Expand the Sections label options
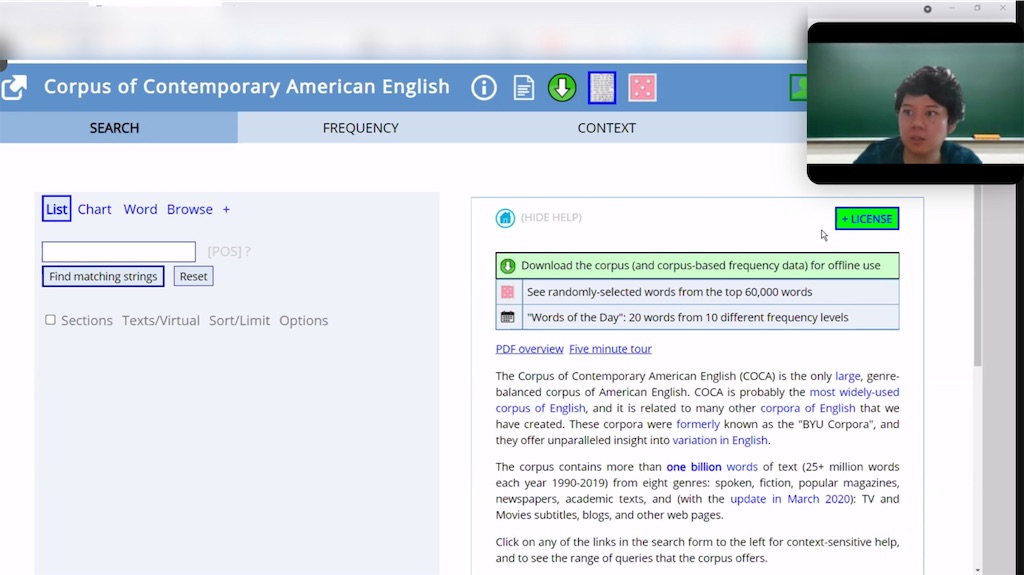Viewport: 1024px width, 575px height. pos(87,320)
